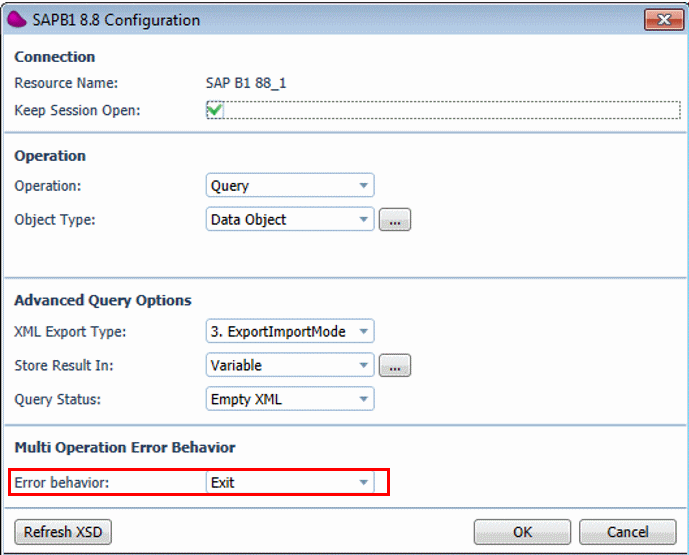Click the Advanced Query Options heading

coord(103,300)
